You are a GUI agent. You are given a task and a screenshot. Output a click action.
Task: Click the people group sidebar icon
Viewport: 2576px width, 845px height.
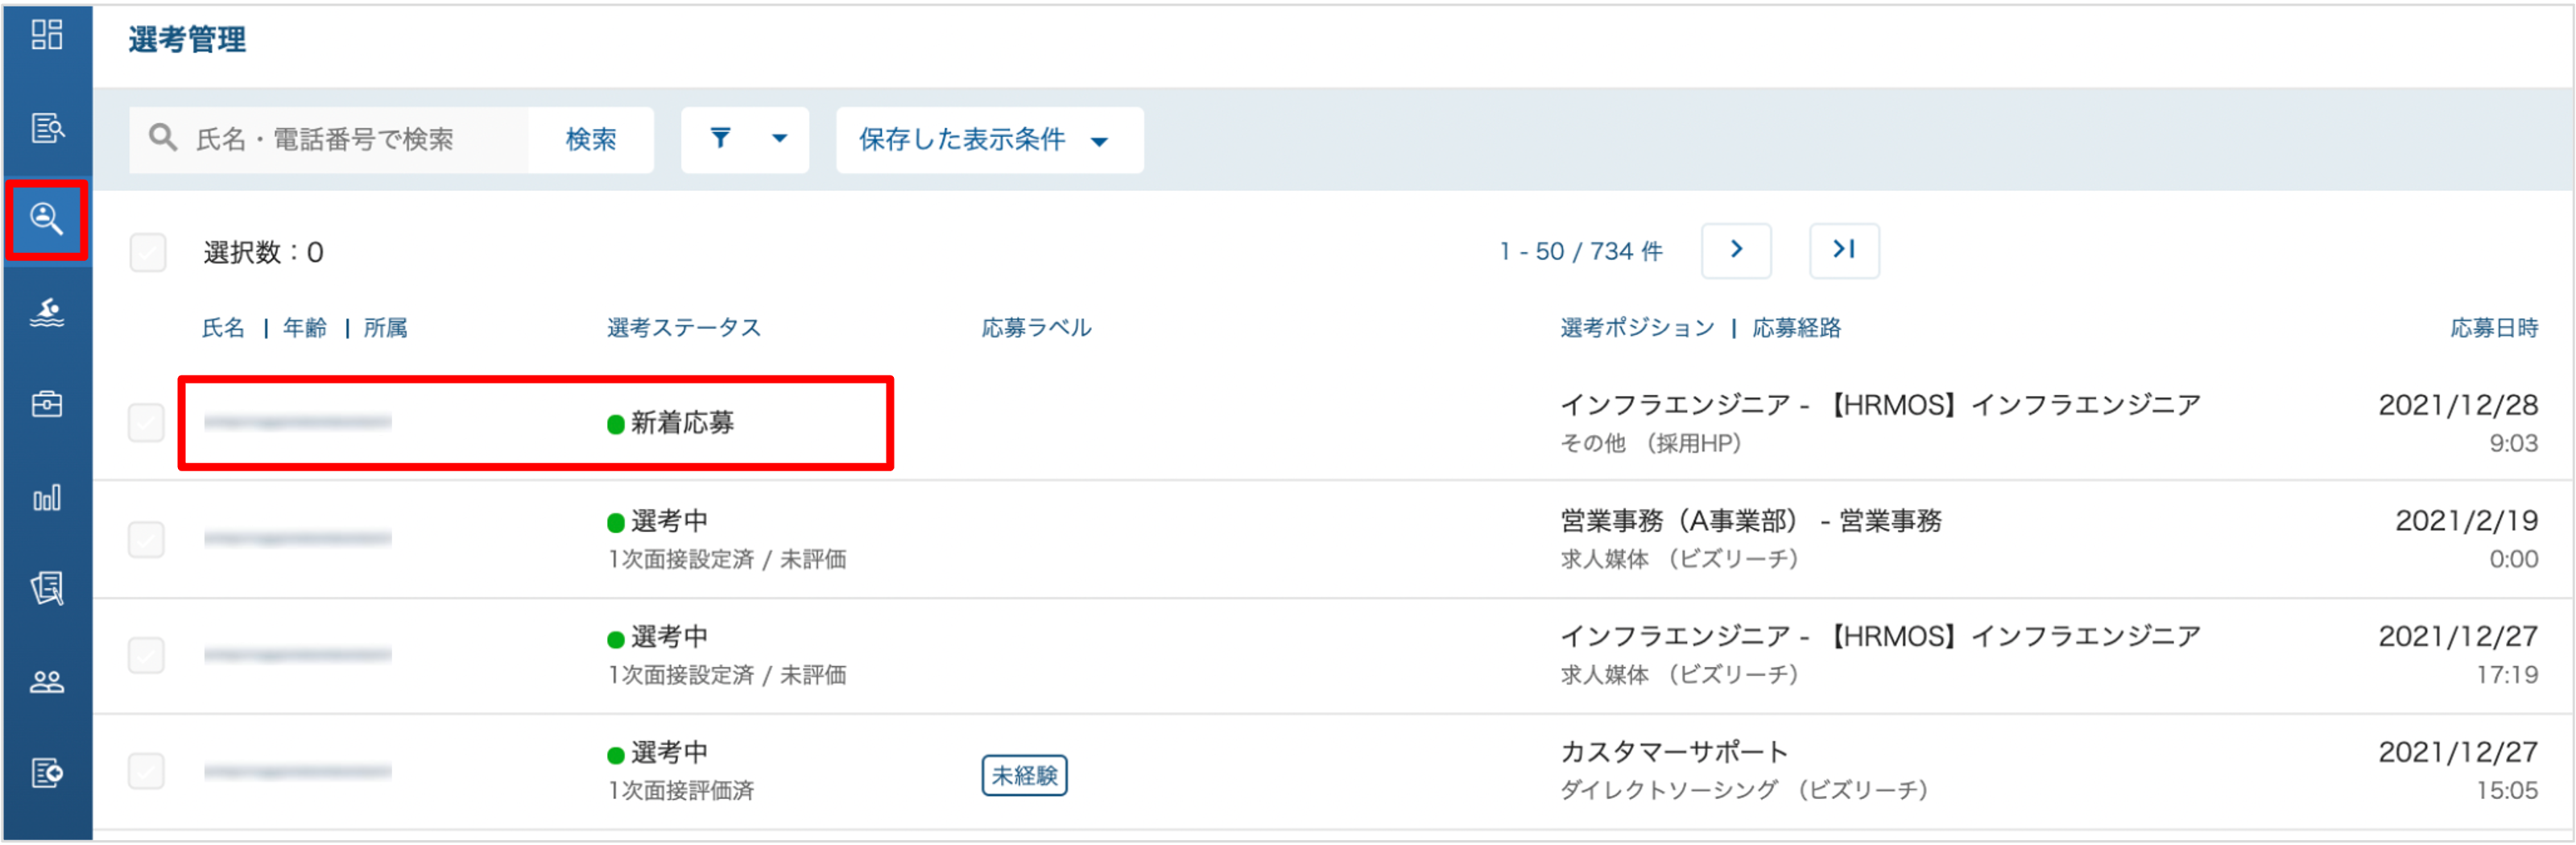pyautogui.click(x=47, y=682)
